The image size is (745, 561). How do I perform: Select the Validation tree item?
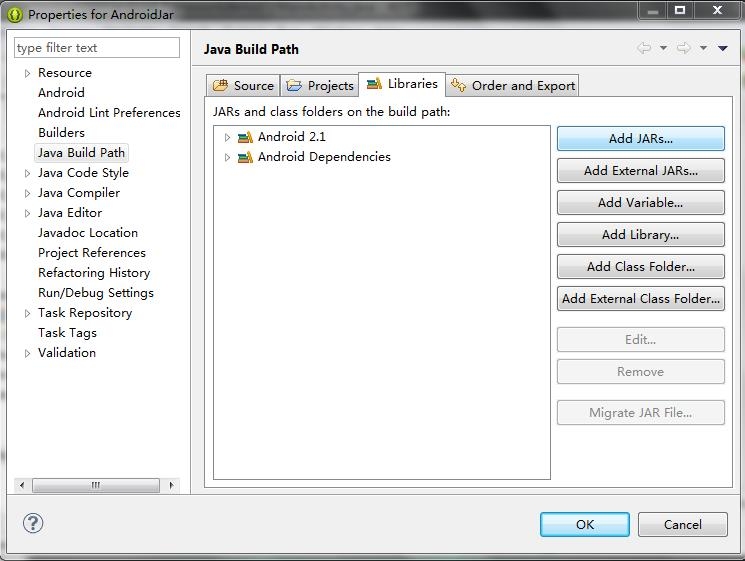click(x=67, y=352)
